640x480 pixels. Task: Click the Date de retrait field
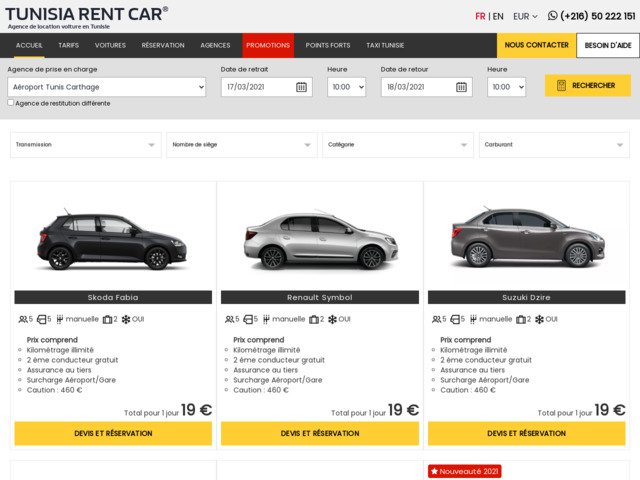coord(267,87)
